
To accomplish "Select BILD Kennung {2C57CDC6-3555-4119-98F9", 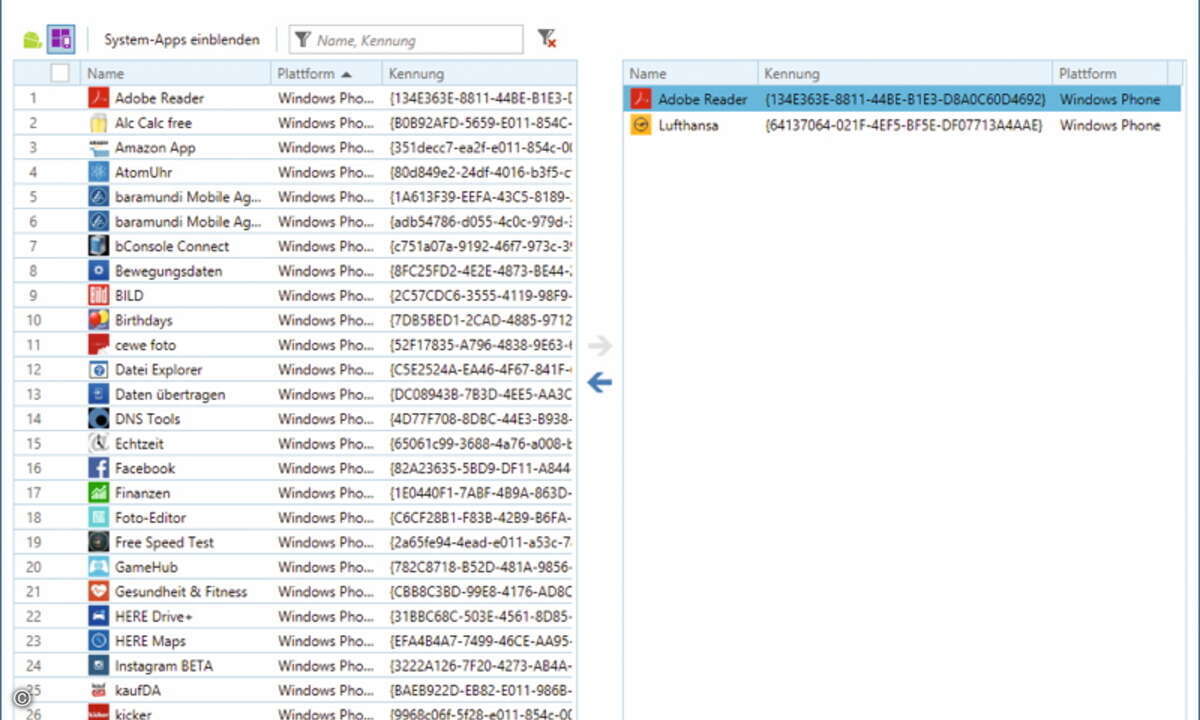I will coord(480,295).
